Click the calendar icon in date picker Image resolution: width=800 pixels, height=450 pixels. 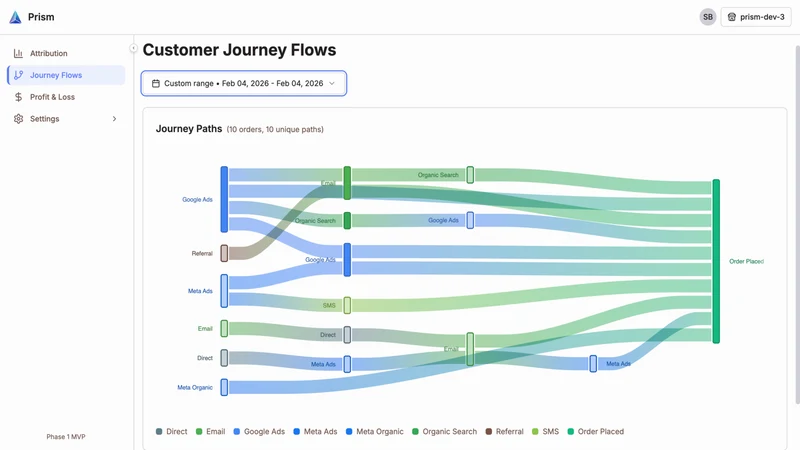(156, 83)
